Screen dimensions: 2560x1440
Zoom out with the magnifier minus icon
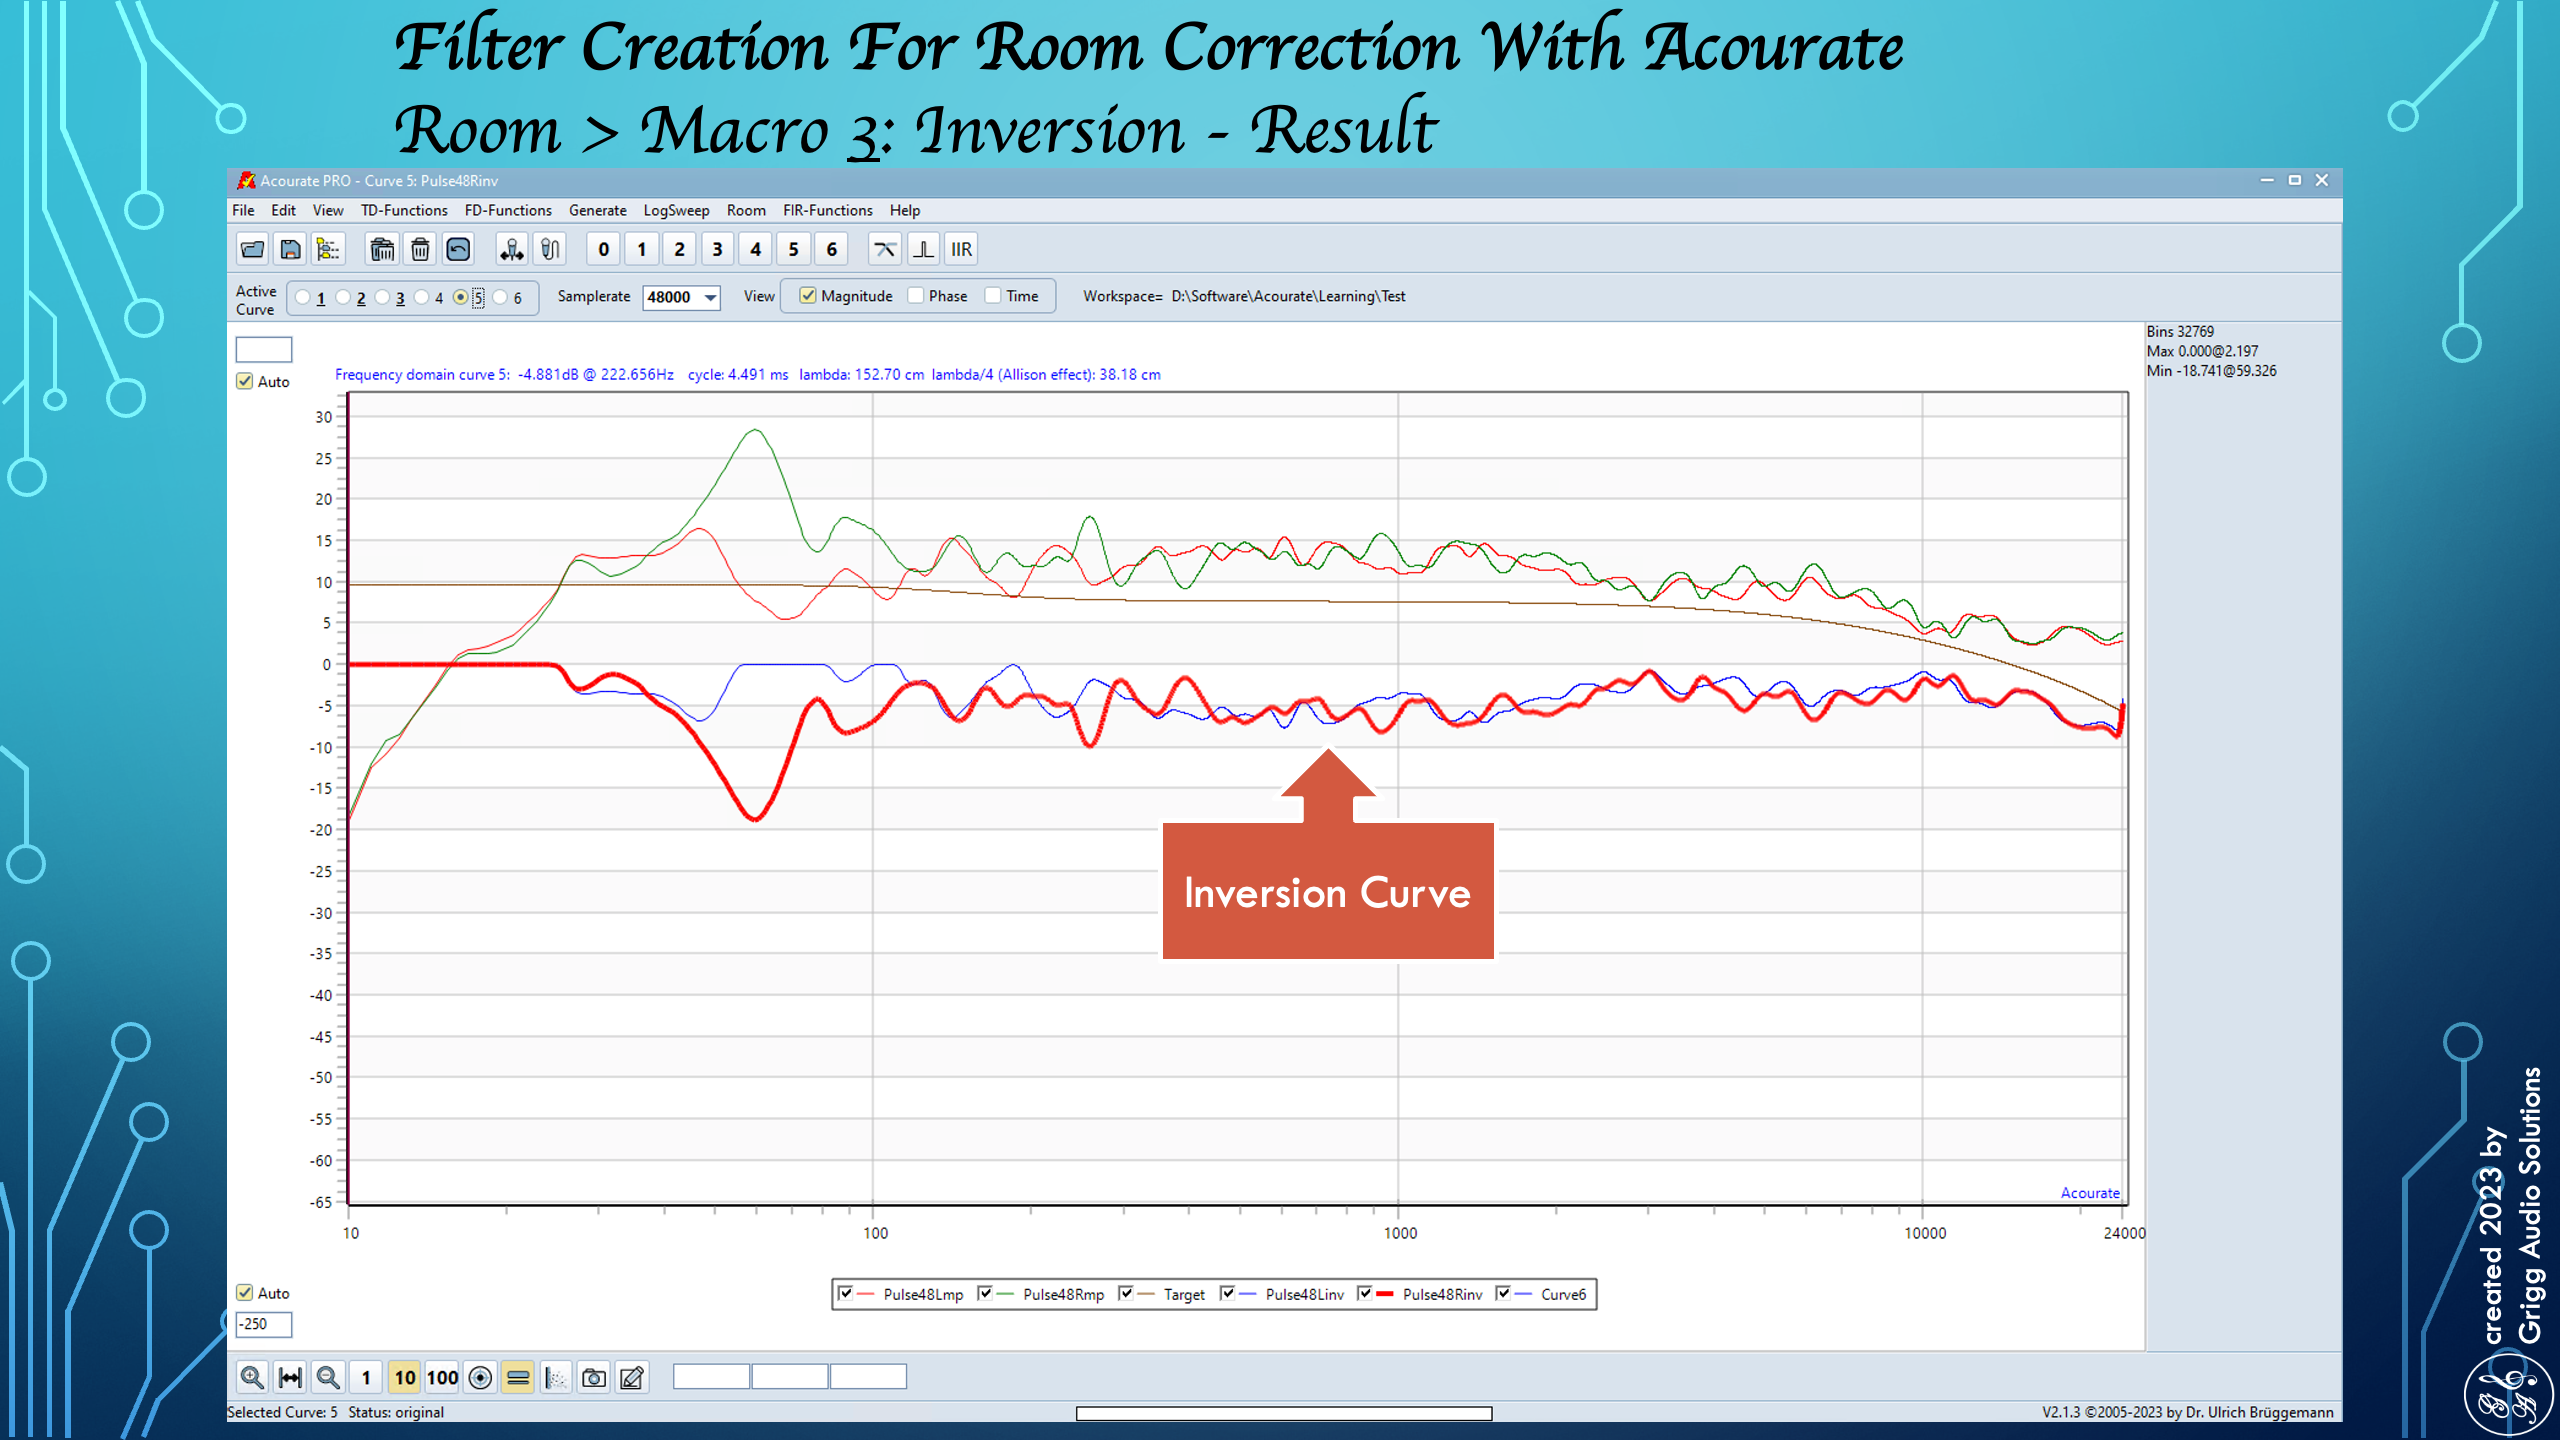[328, 1377]
